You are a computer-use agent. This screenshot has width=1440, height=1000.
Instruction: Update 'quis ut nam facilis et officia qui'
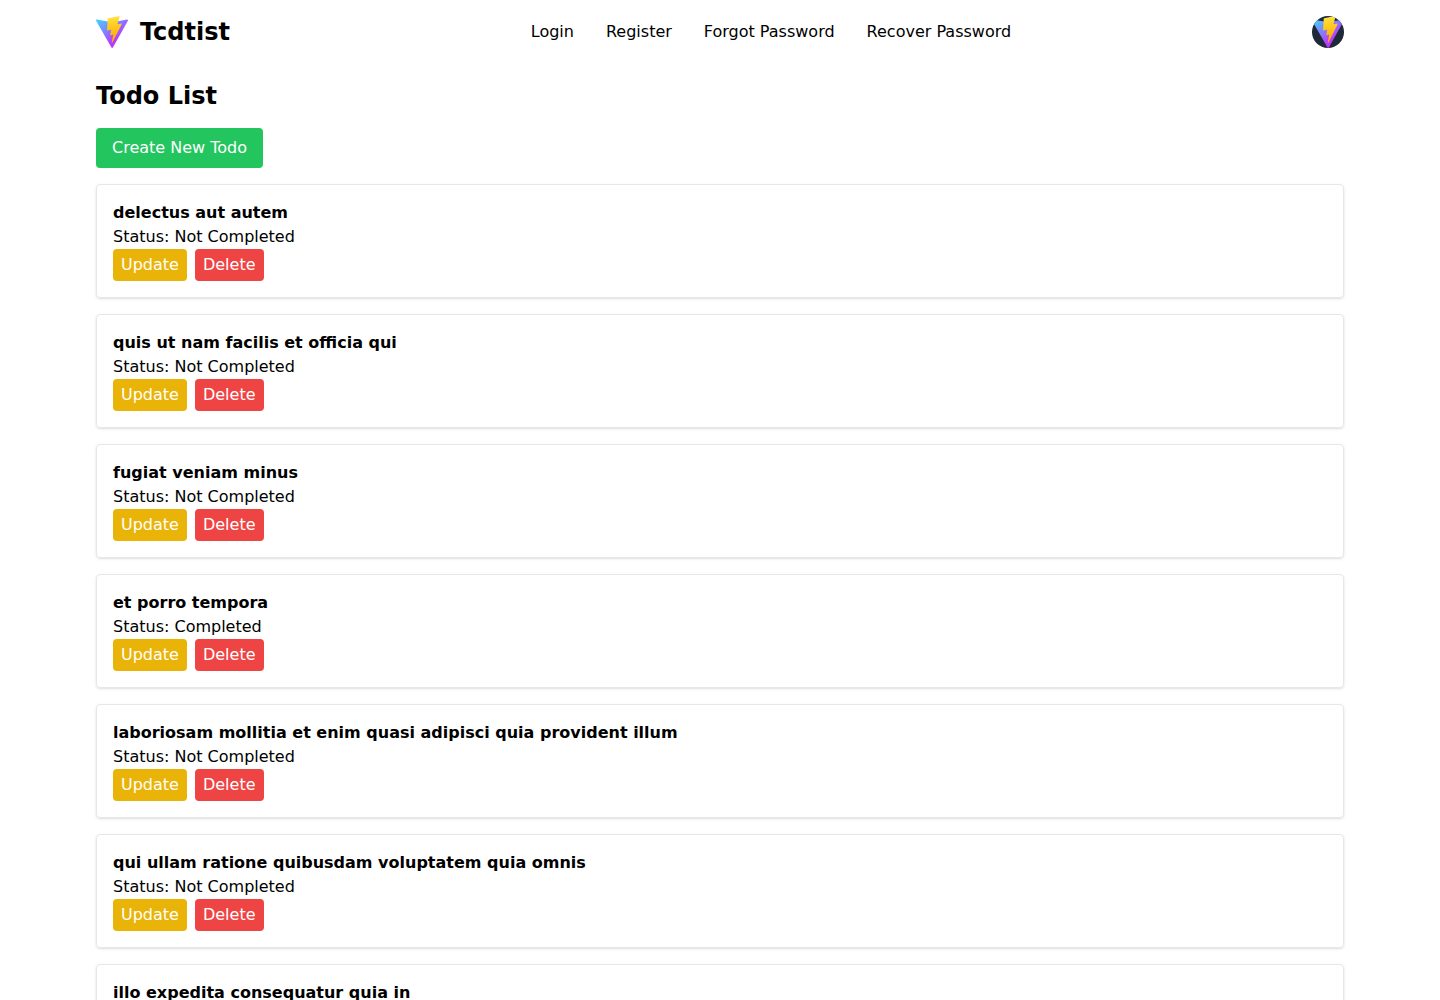(x=150, y=395)
